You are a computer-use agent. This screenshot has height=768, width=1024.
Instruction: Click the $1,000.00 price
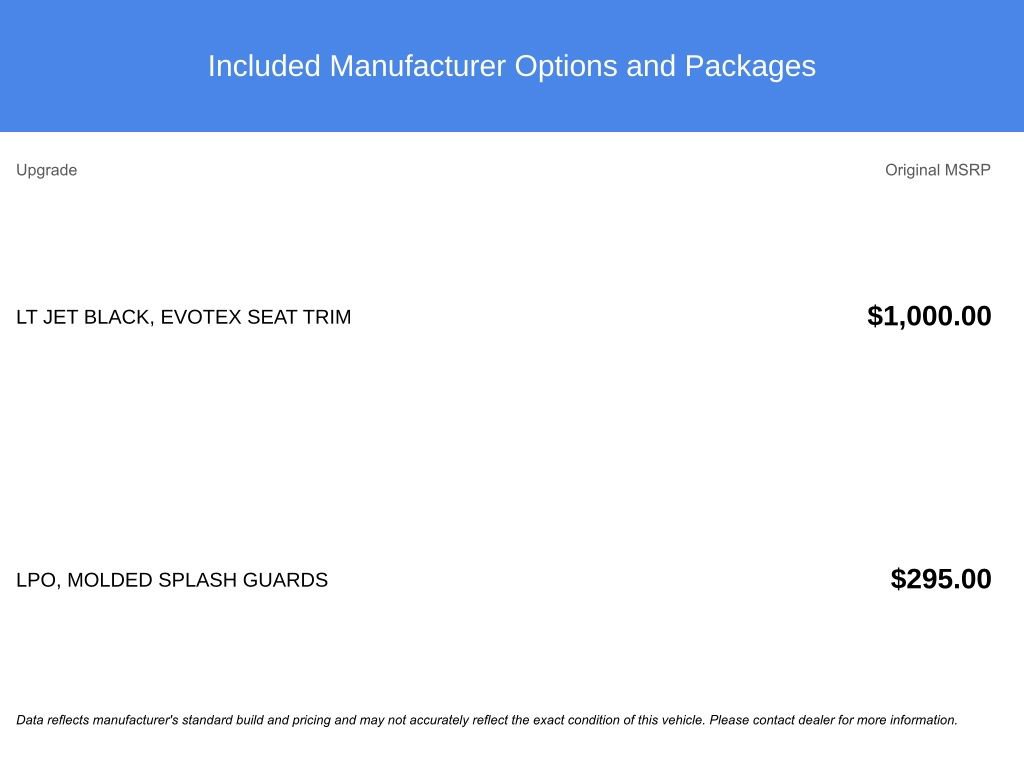coord(929,316)
